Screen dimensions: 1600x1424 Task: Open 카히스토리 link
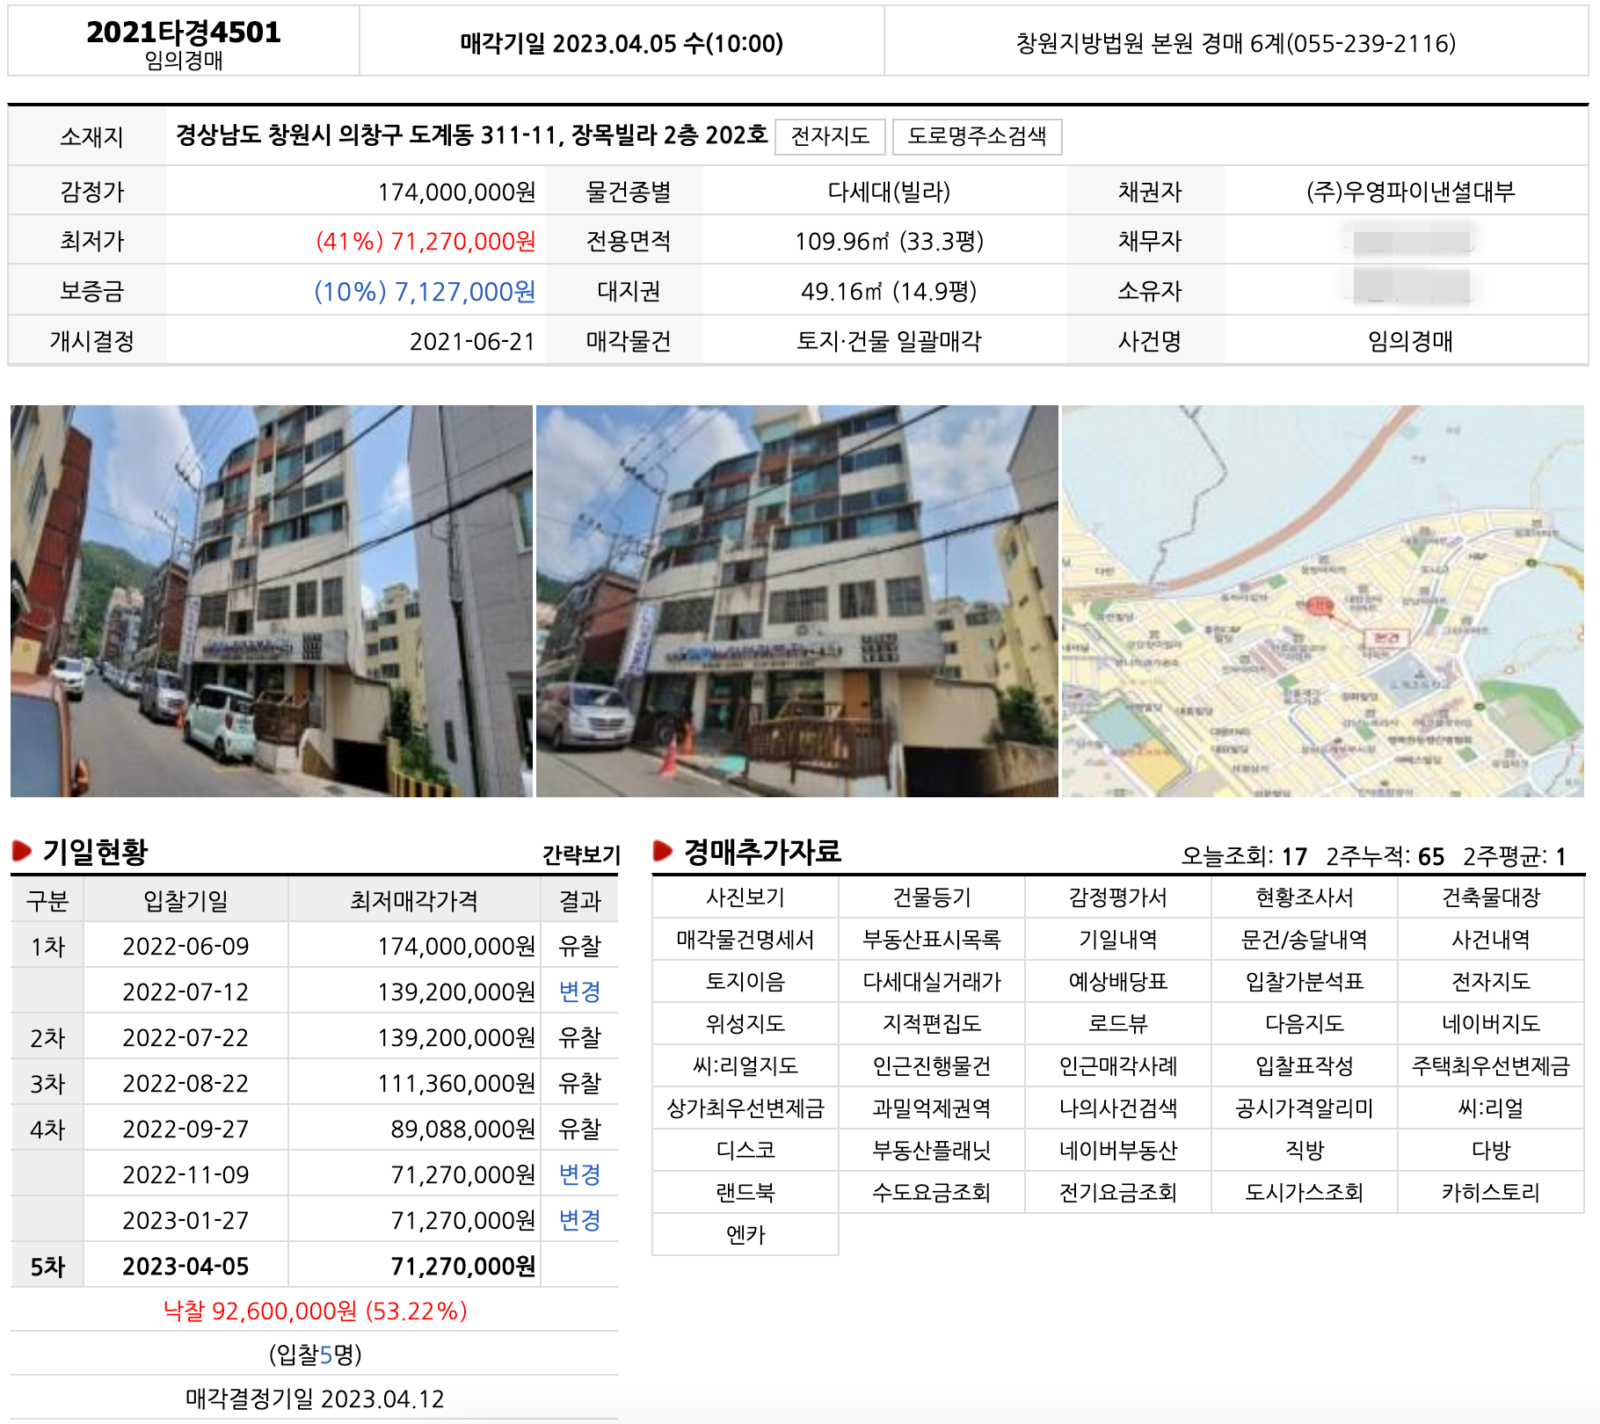point(1491,1192)
